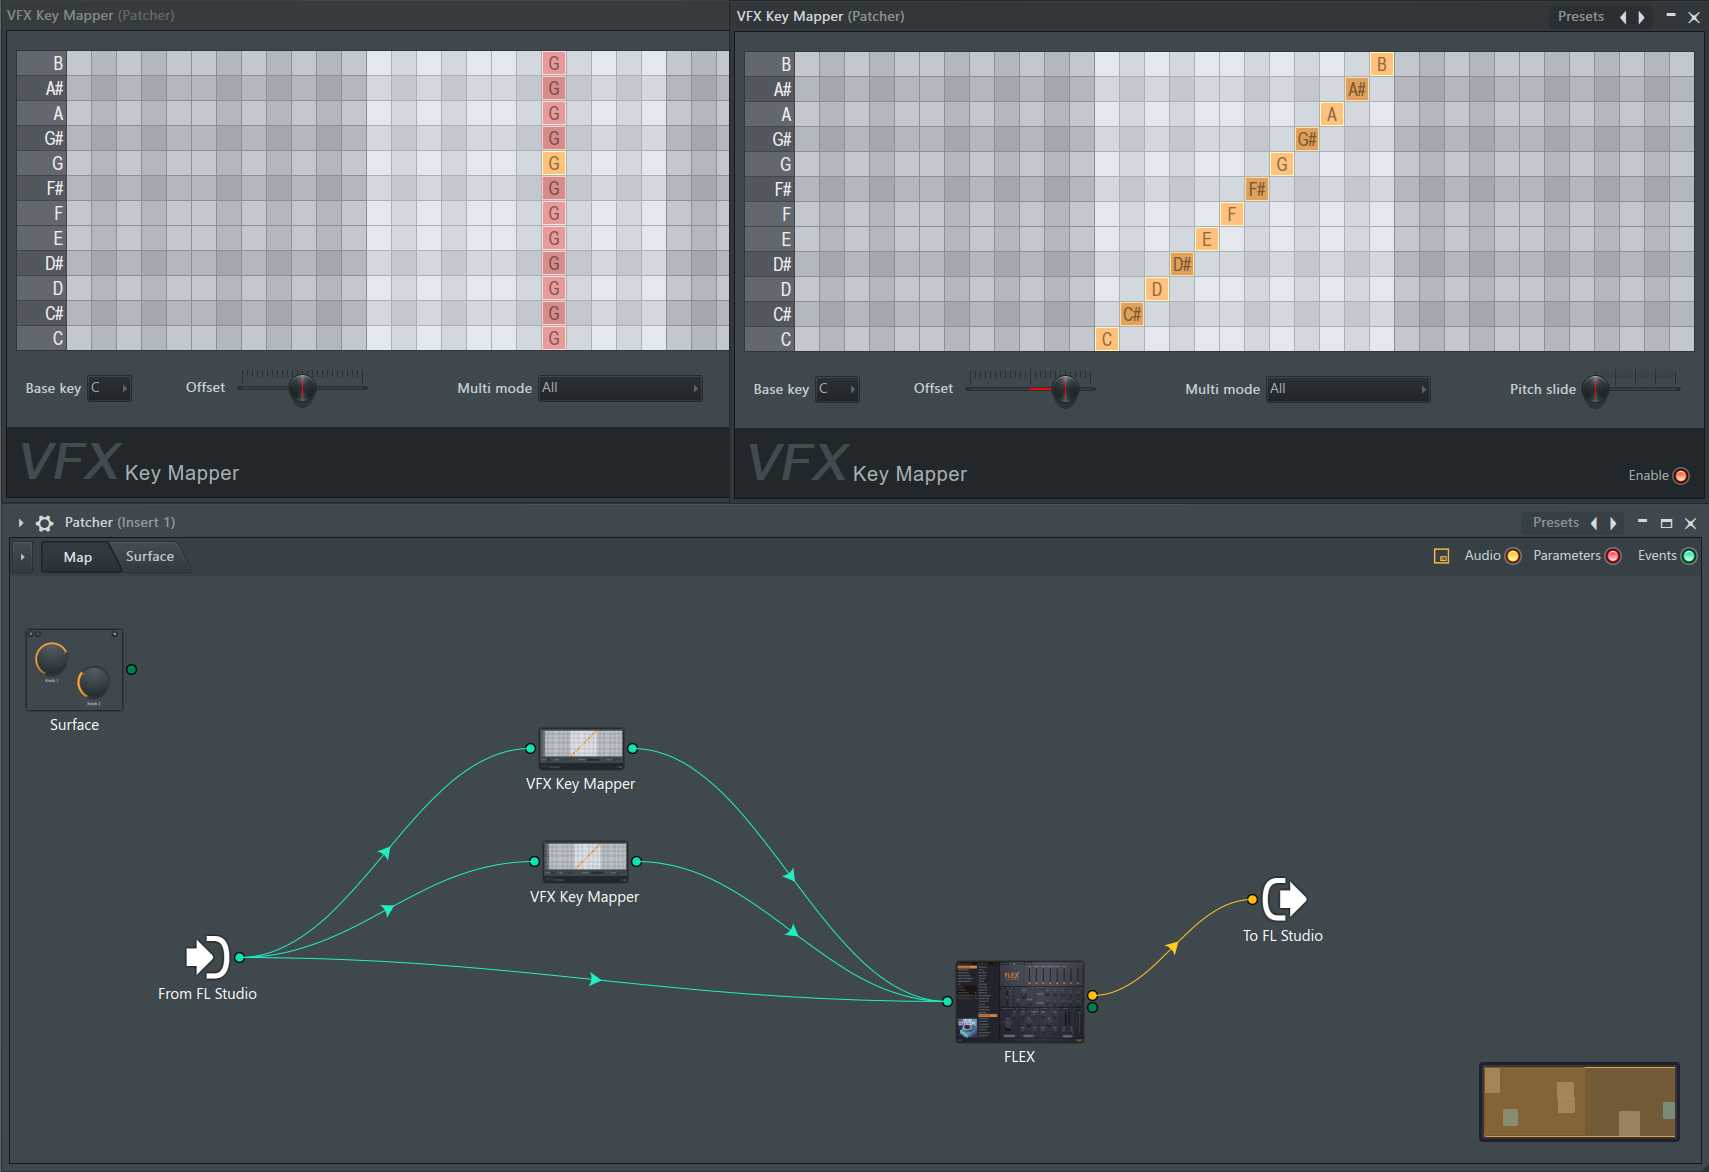Open Base key dropdown in right Key Mapper
This screenshot has height=1172, width=1709.
838,389
